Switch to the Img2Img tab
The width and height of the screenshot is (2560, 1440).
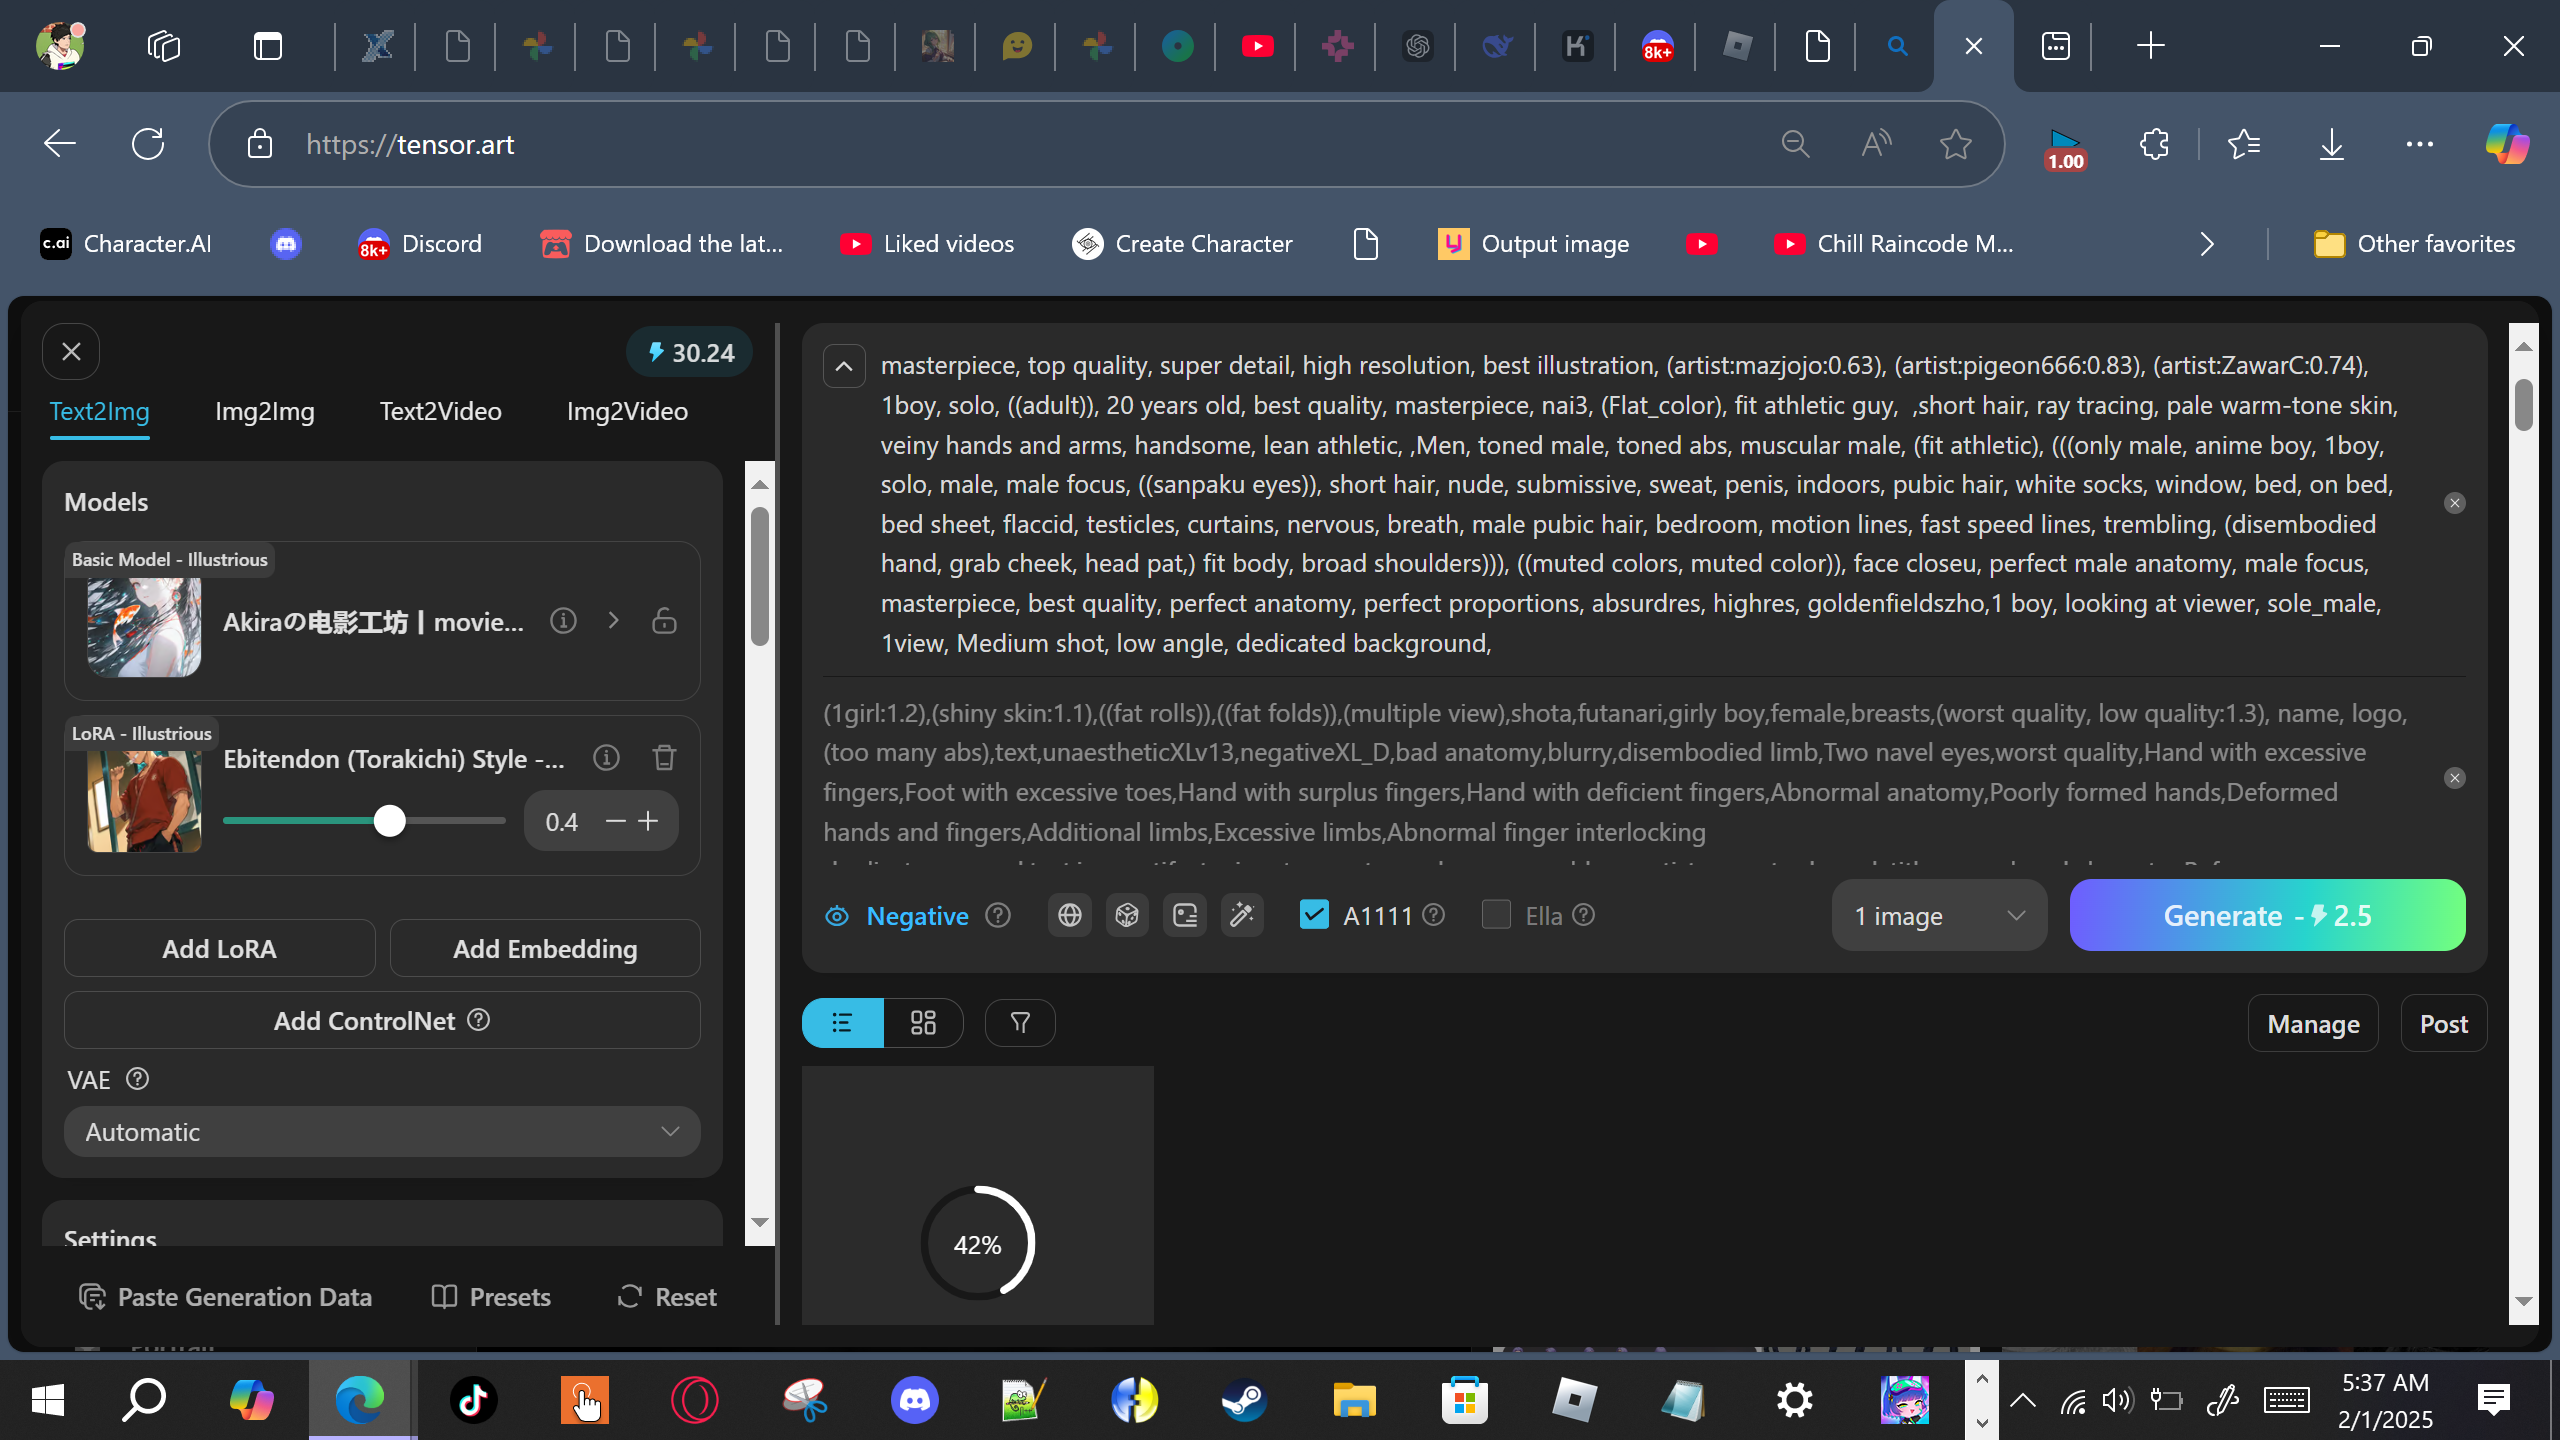click(264, 411)
